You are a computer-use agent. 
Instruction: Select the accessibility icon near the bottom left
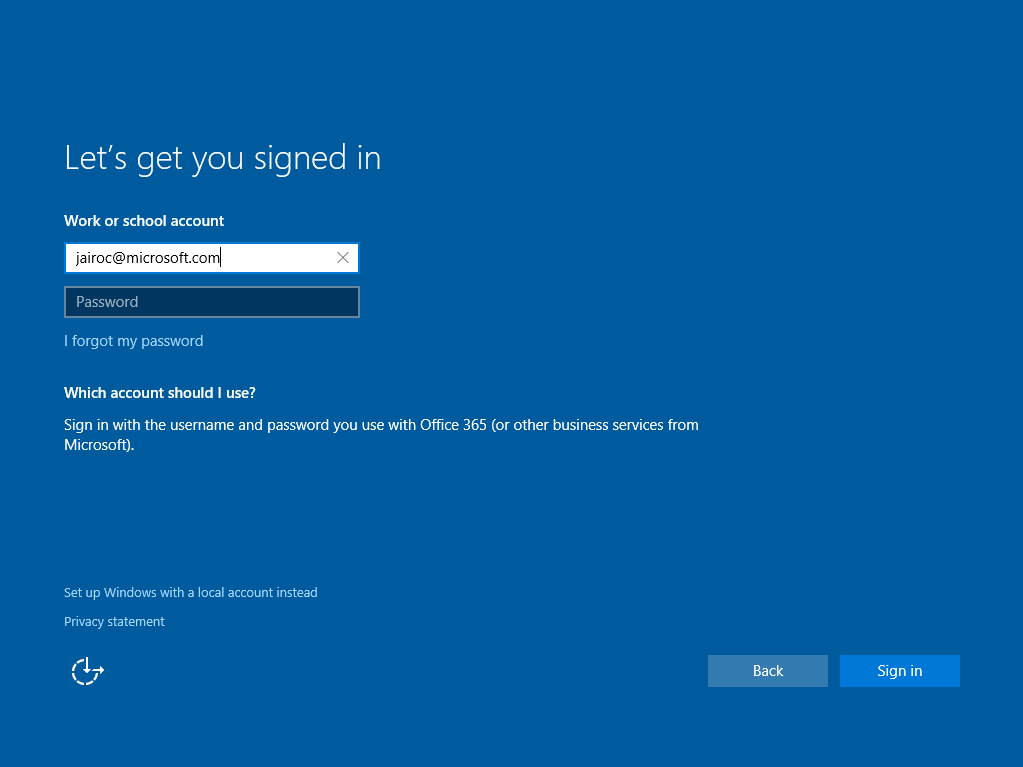point(87,670)
